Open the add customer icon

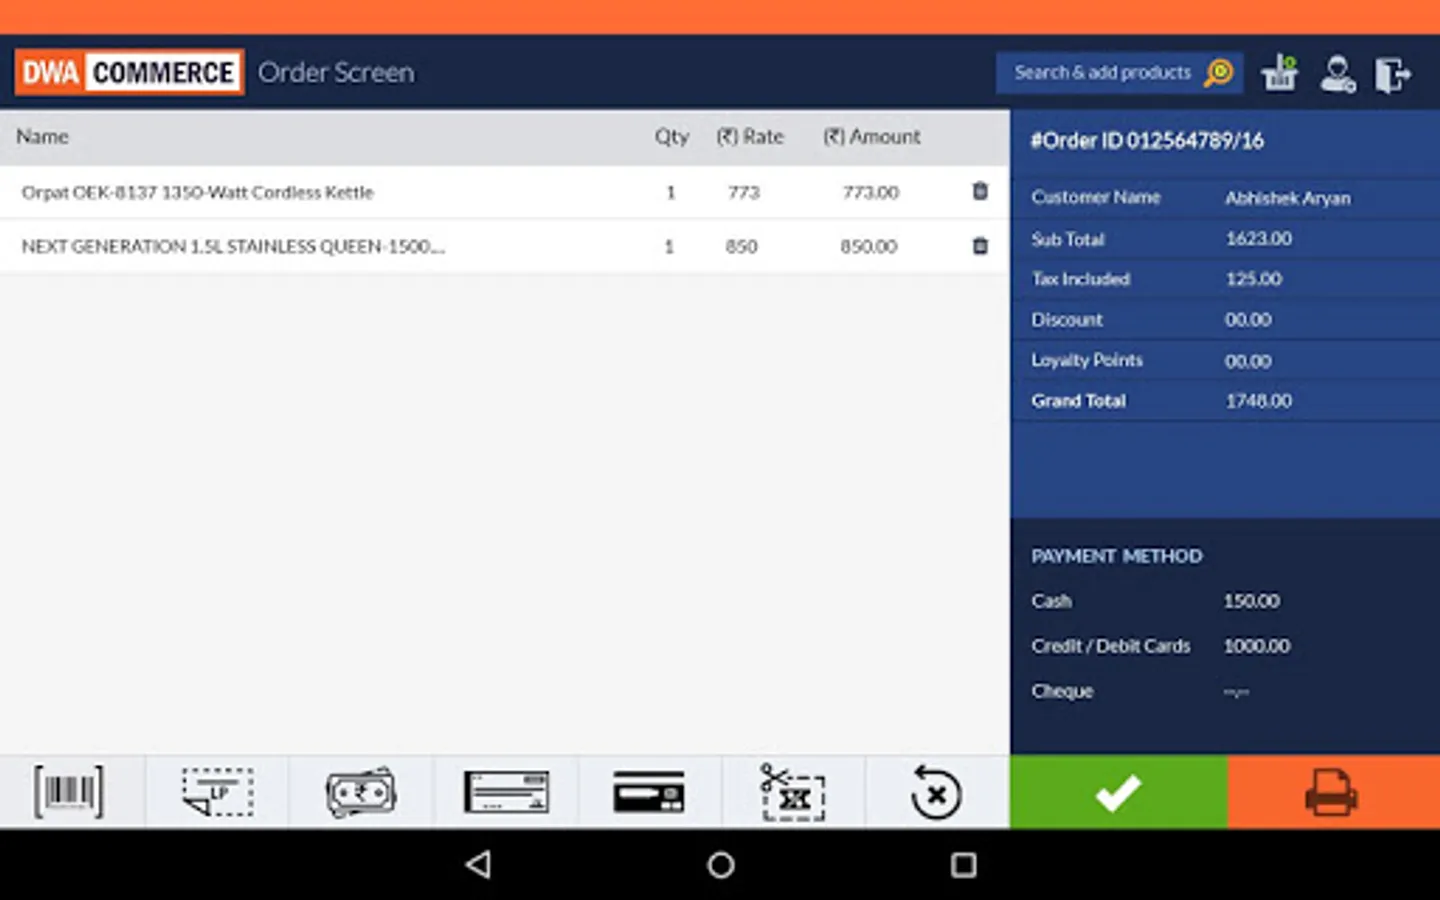click(x=1338, y=72)
